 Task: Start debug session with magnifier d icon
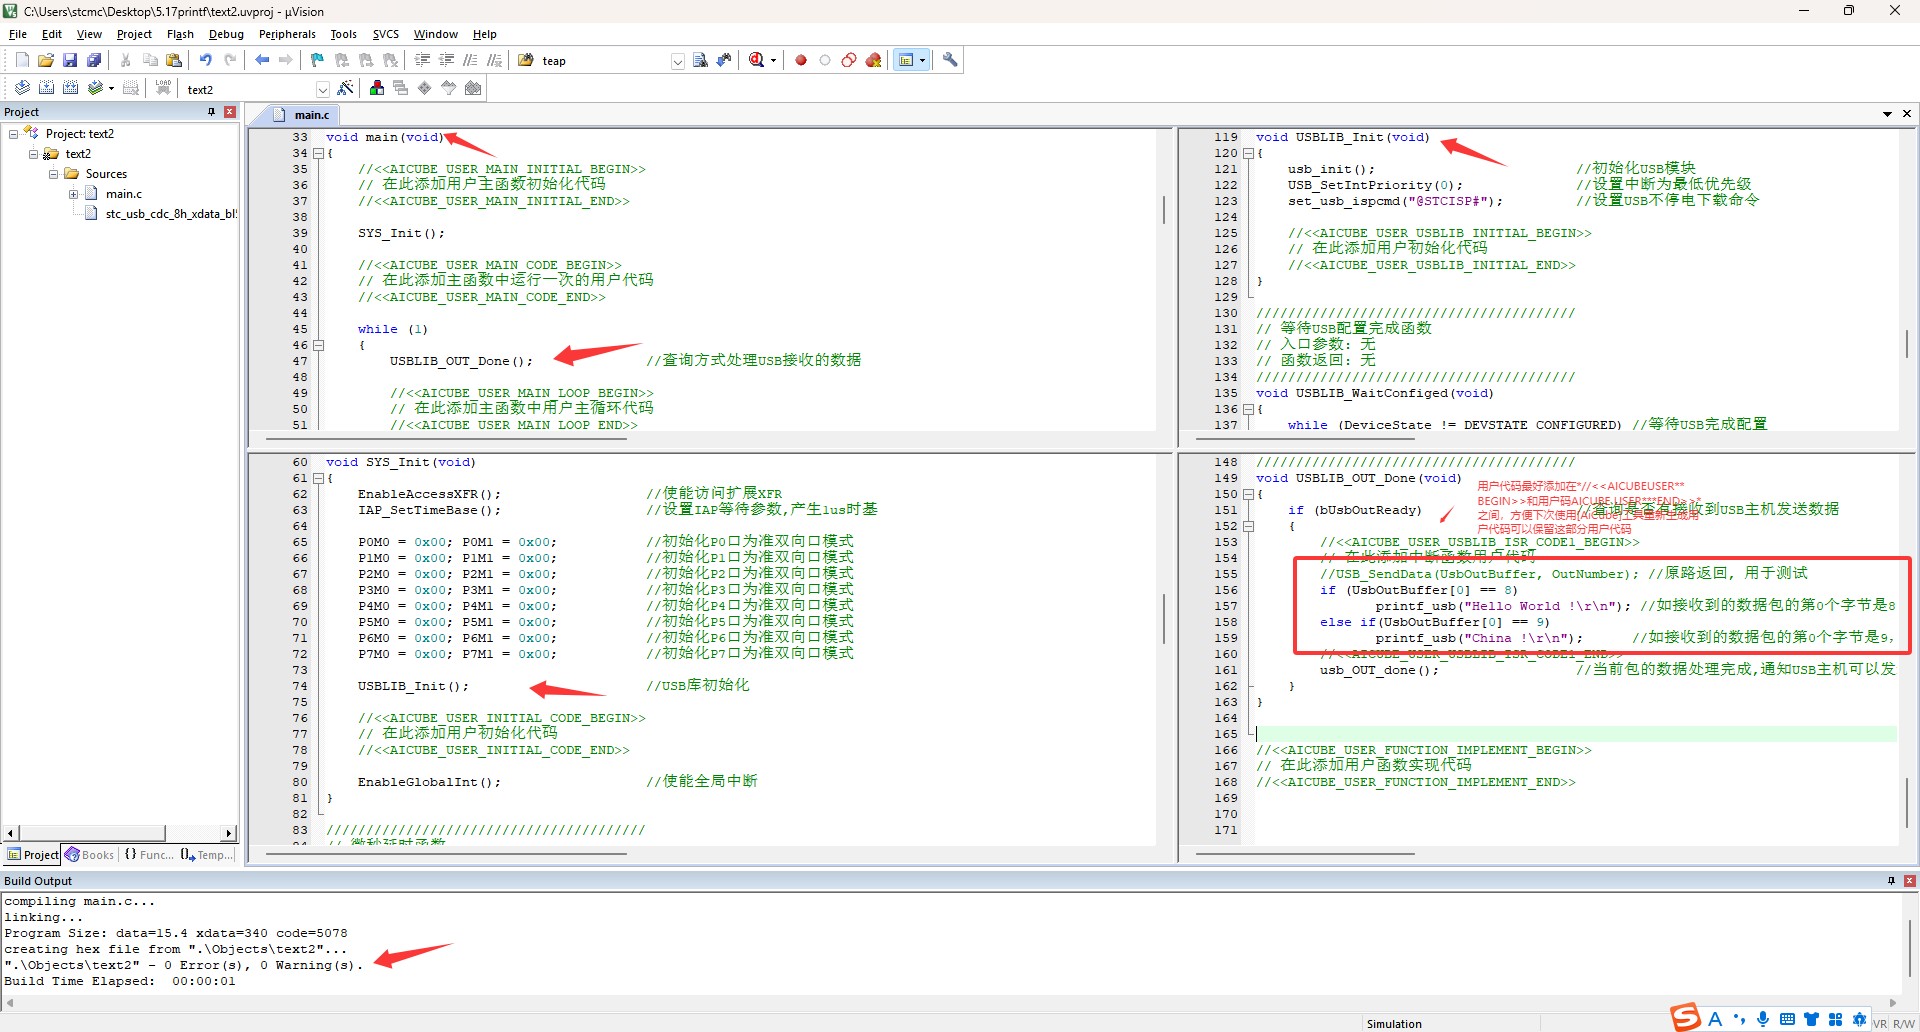click(x=757, y=60)
